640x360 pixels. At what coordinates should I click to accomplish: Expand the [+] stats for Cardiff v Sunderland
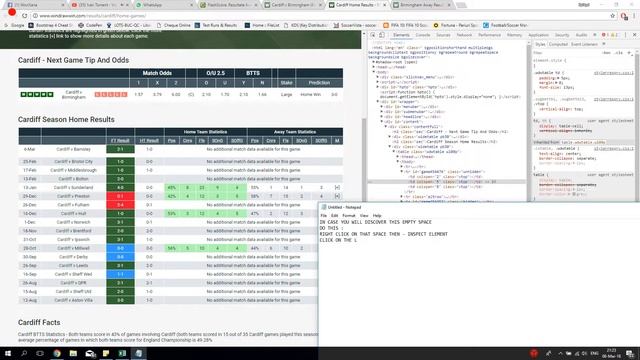click(337, 187)
